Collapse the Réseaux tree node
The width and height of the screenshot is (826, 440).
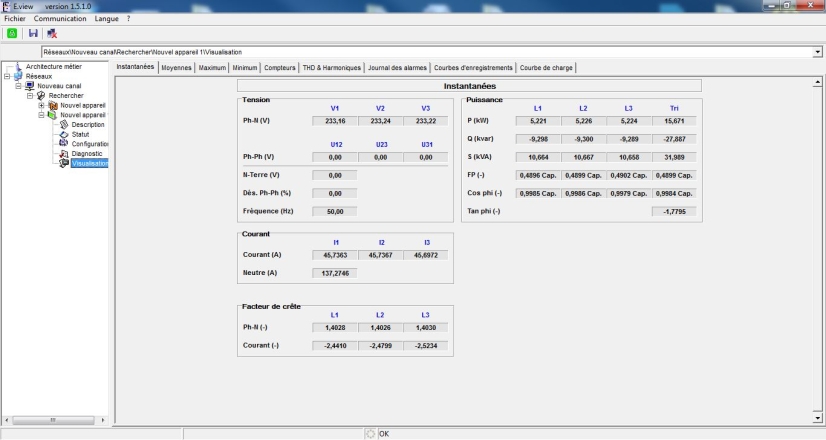[x=7, y=76]
